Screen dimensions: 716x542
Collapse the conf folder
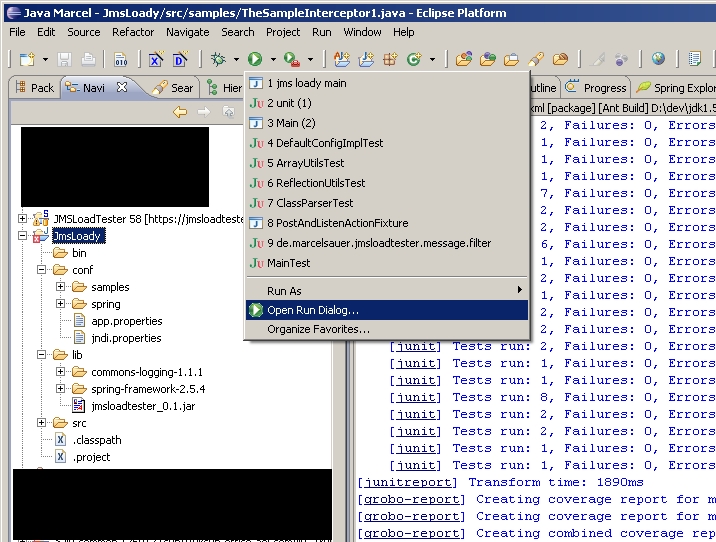tap(41, 270)
